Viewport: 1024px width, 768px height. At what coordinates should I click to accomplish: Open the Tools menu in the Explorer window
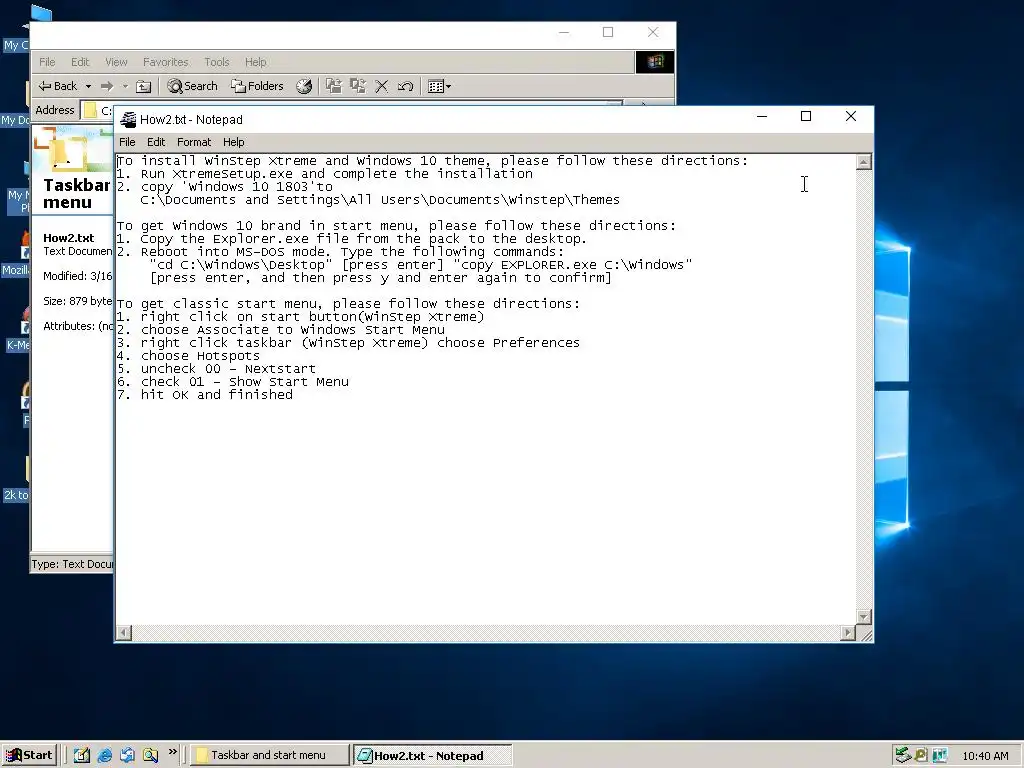216,62
